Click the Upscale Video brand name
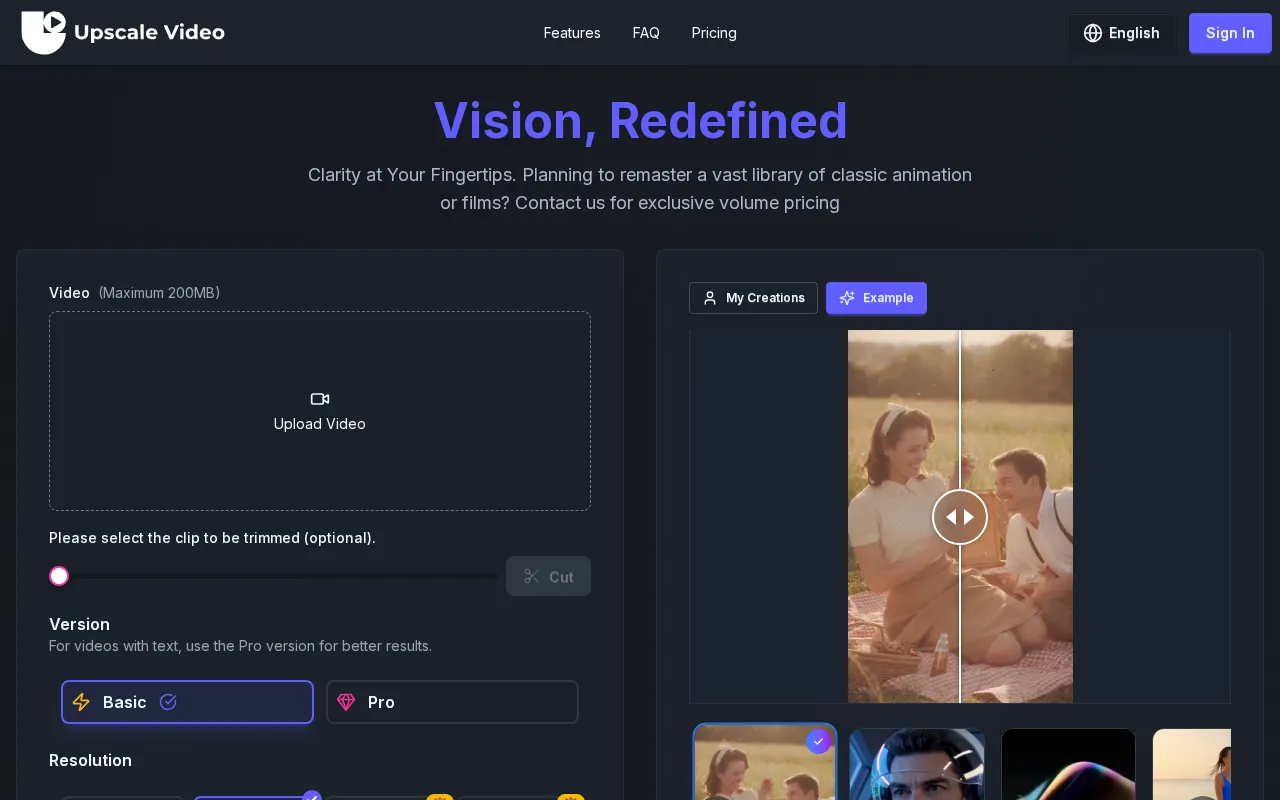The image size is (1280, 800). coord(150,32)
